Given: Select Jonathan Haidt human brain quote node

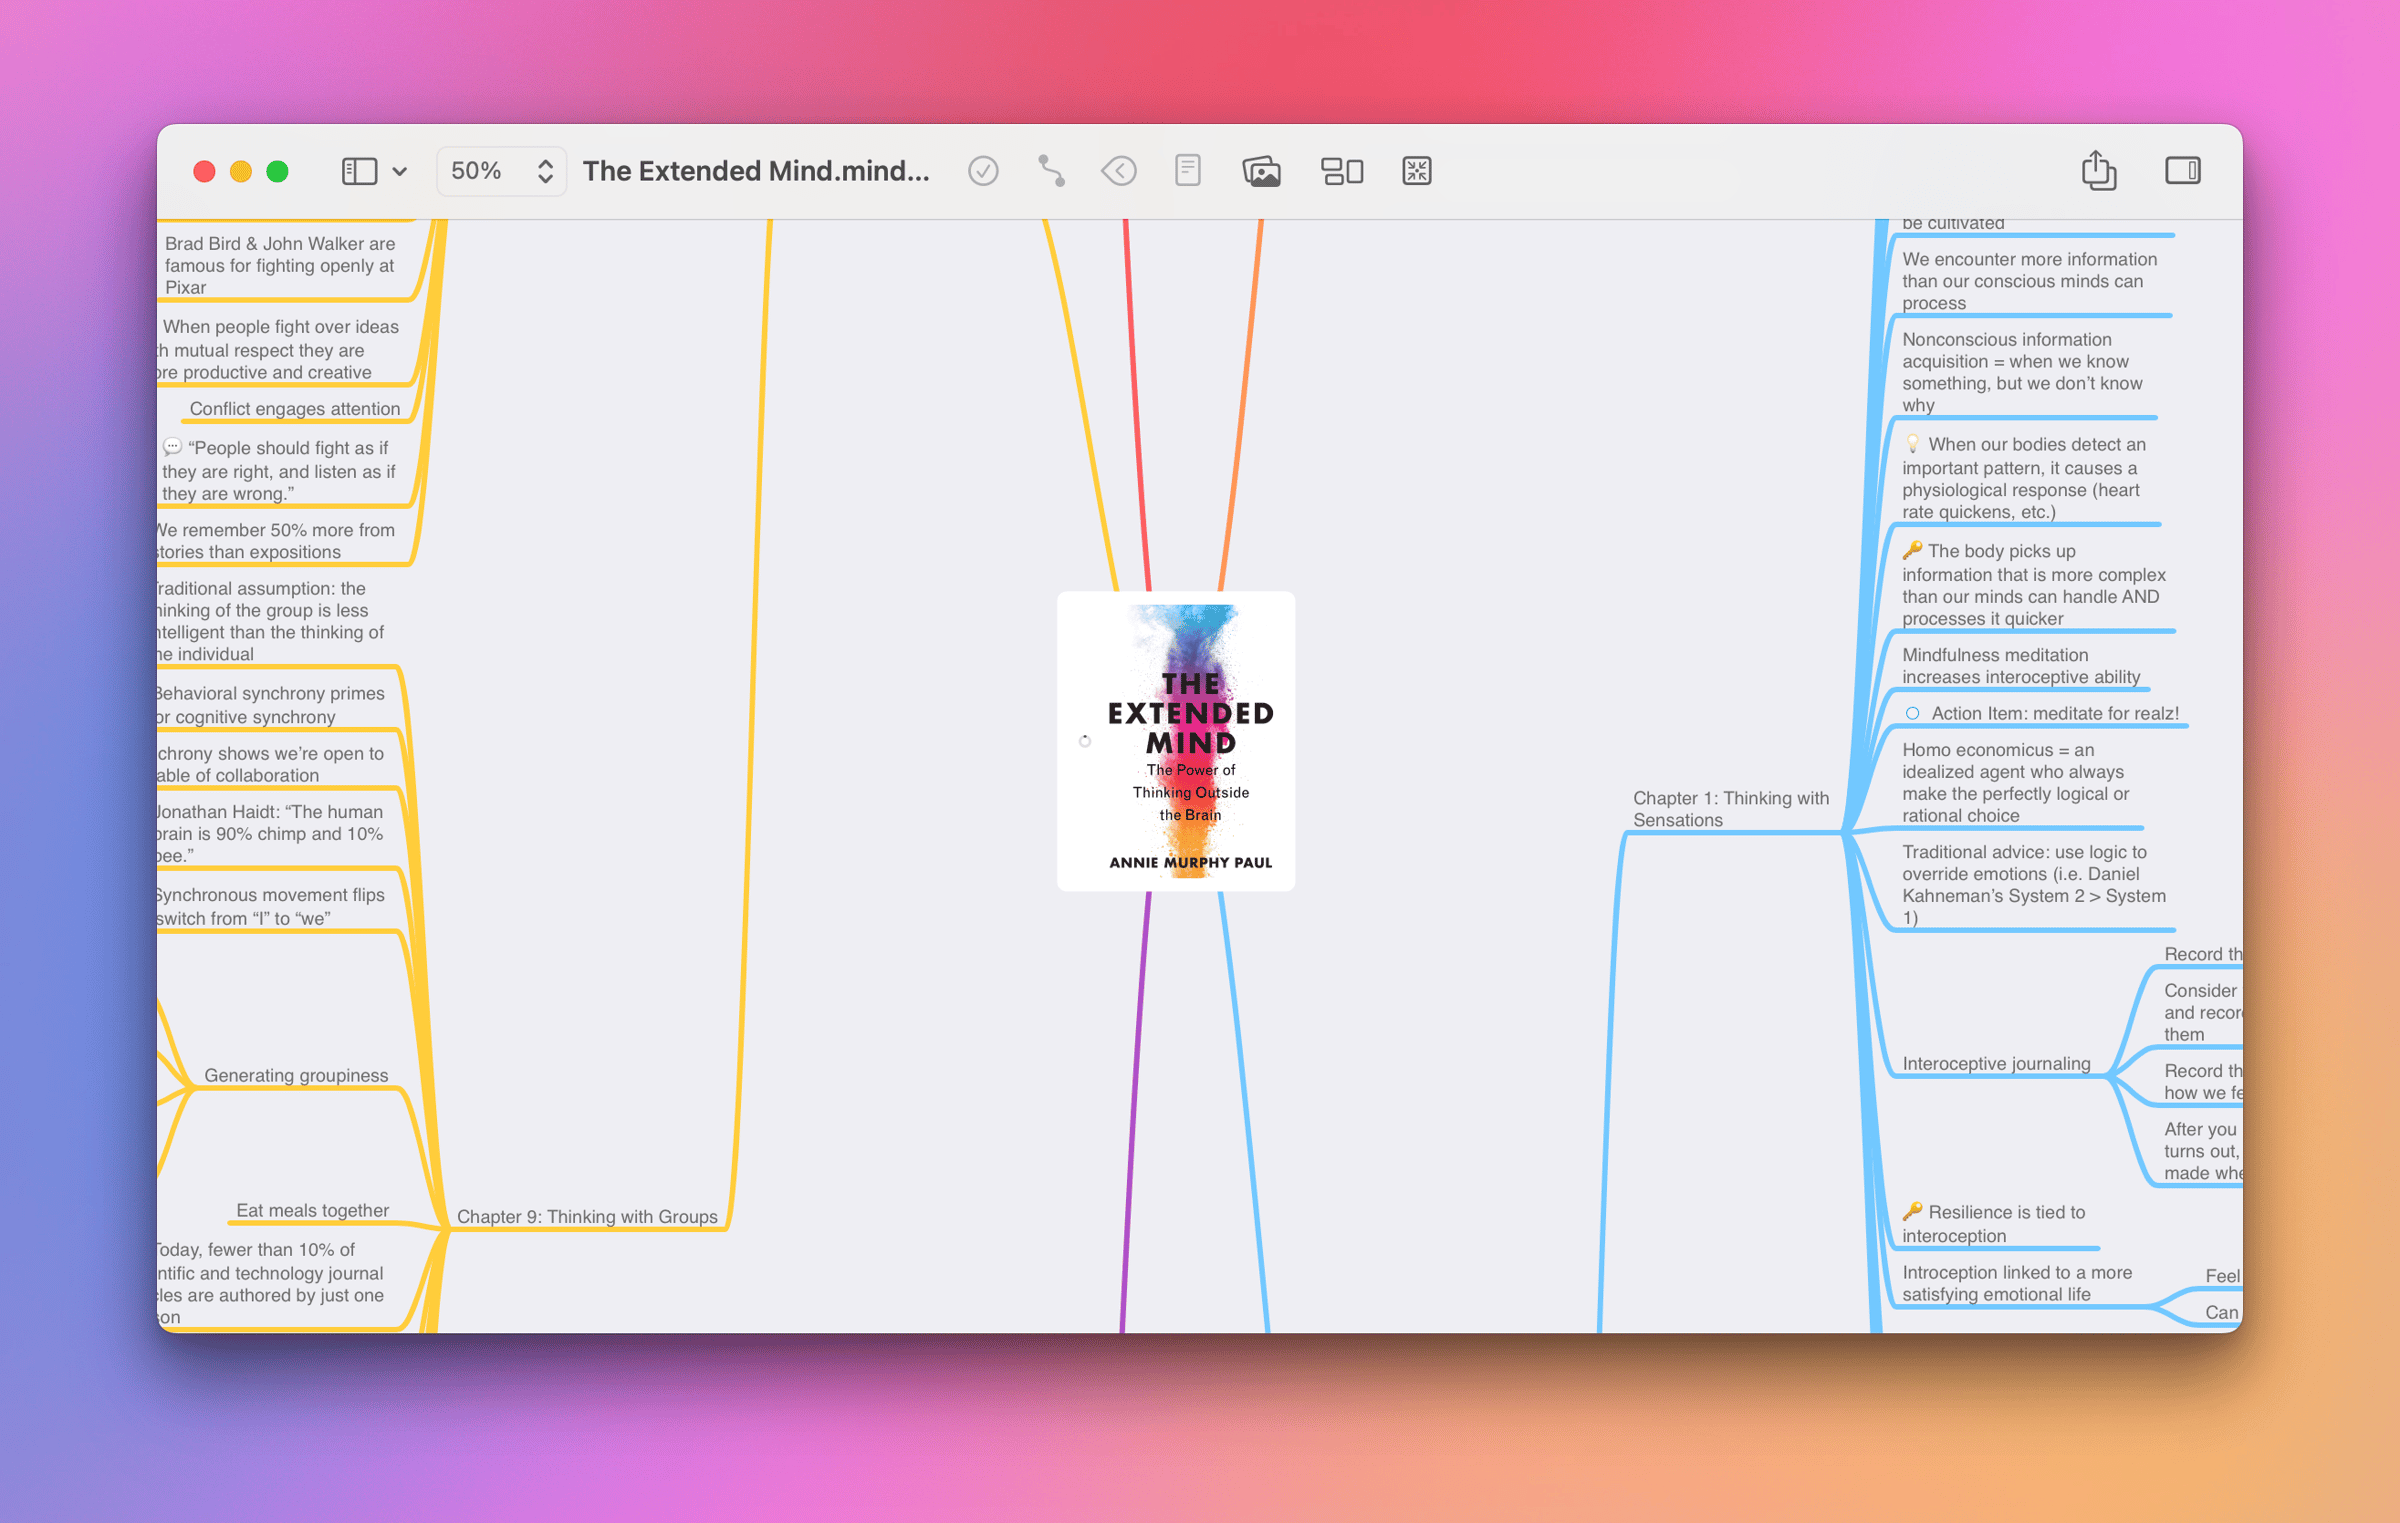Looking at the screenshot, I should (x=270, y=833).
